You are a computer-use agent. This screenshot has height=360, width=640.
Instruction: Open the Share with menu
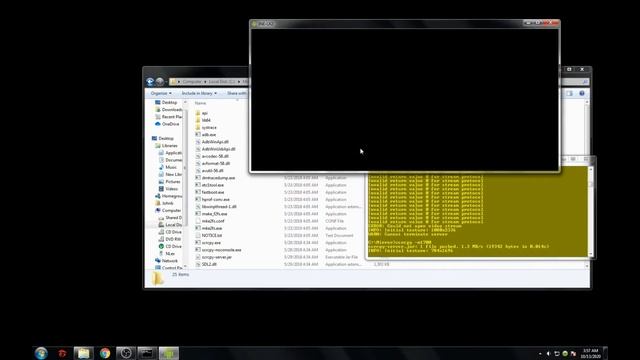(x=237, y=93)
